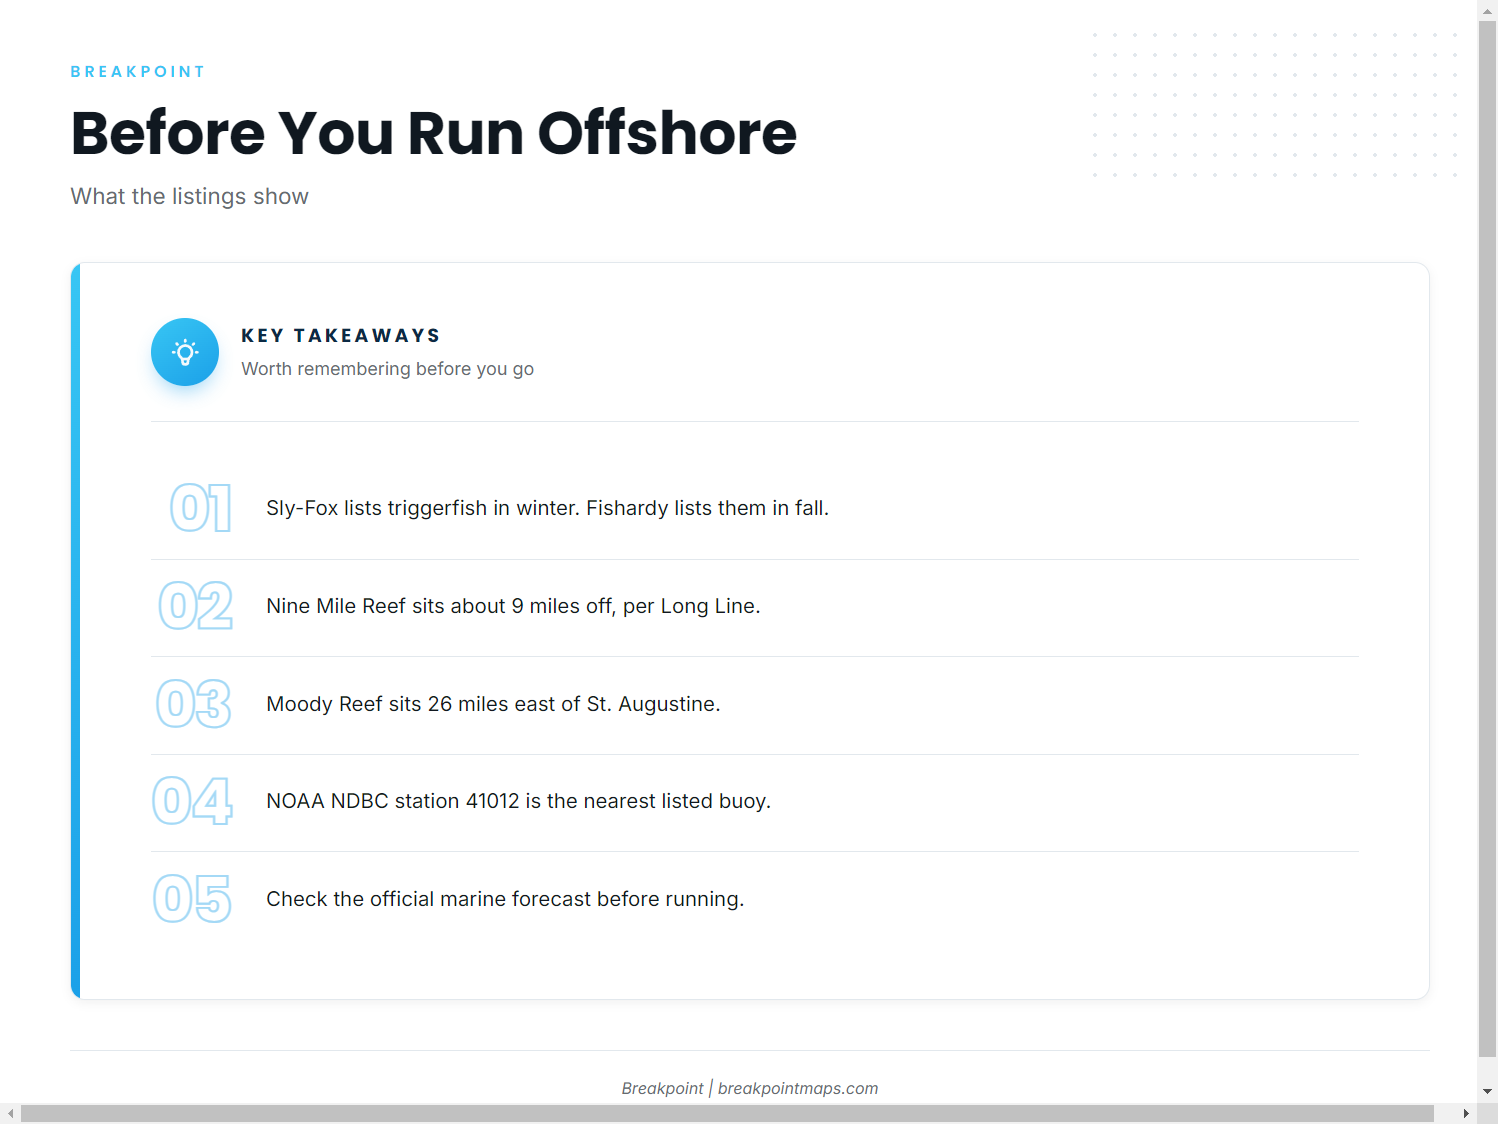Click the BREAKPOINT brand label
Screen dimensions: 1498x1124
[138, 72]
